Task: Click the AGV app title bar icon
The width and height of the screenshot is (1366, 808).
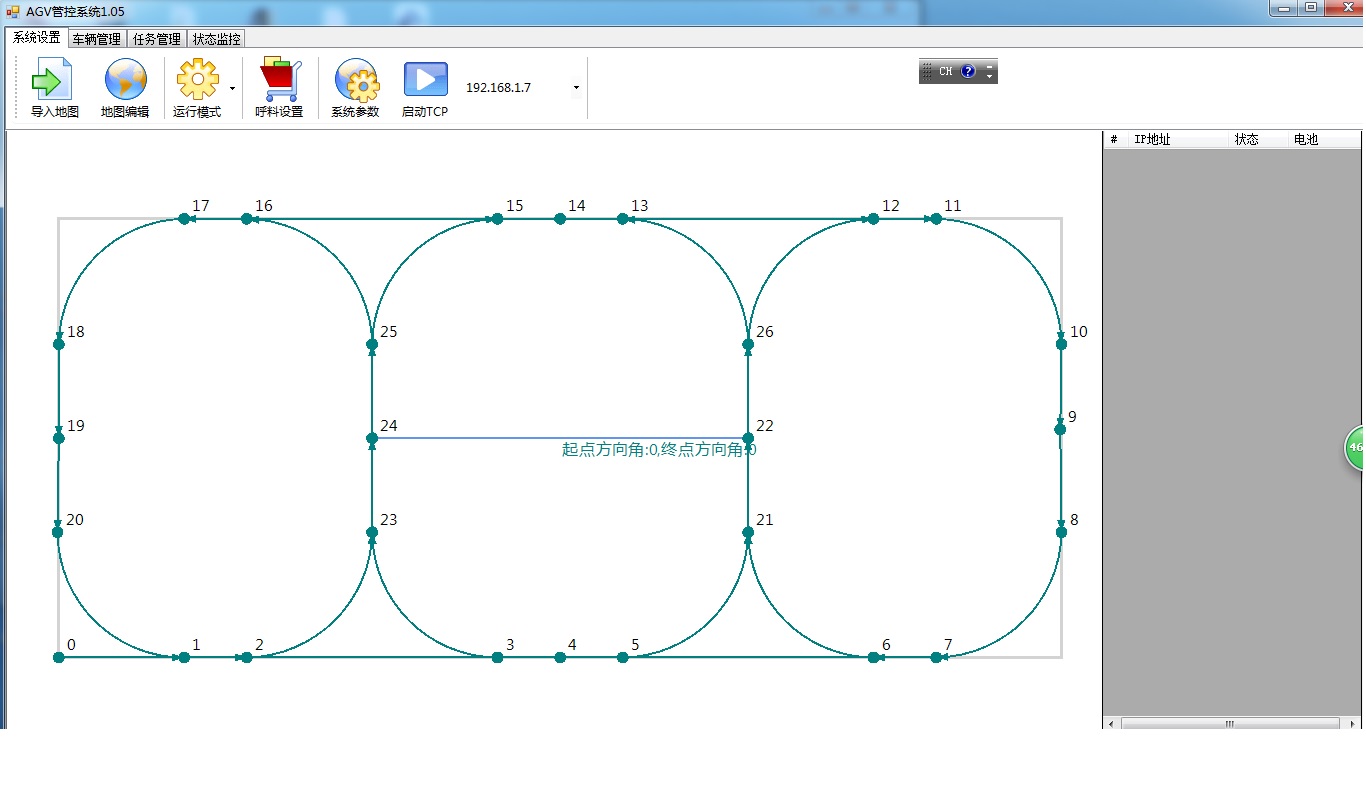Action: click(13, 12)
